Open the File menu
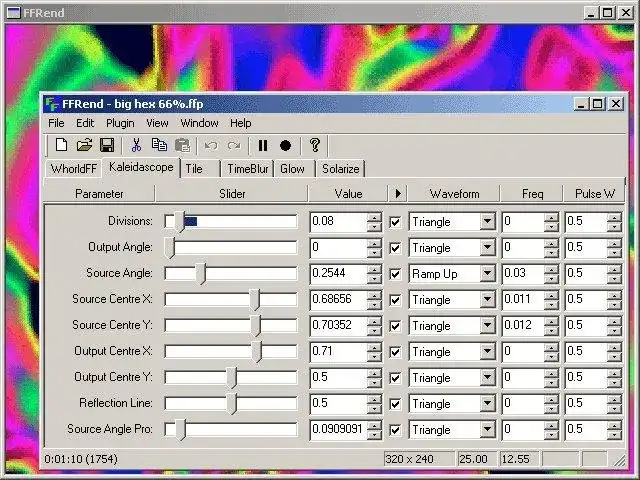This screenshot has width=640, height=480. click(x=56, y=123)
